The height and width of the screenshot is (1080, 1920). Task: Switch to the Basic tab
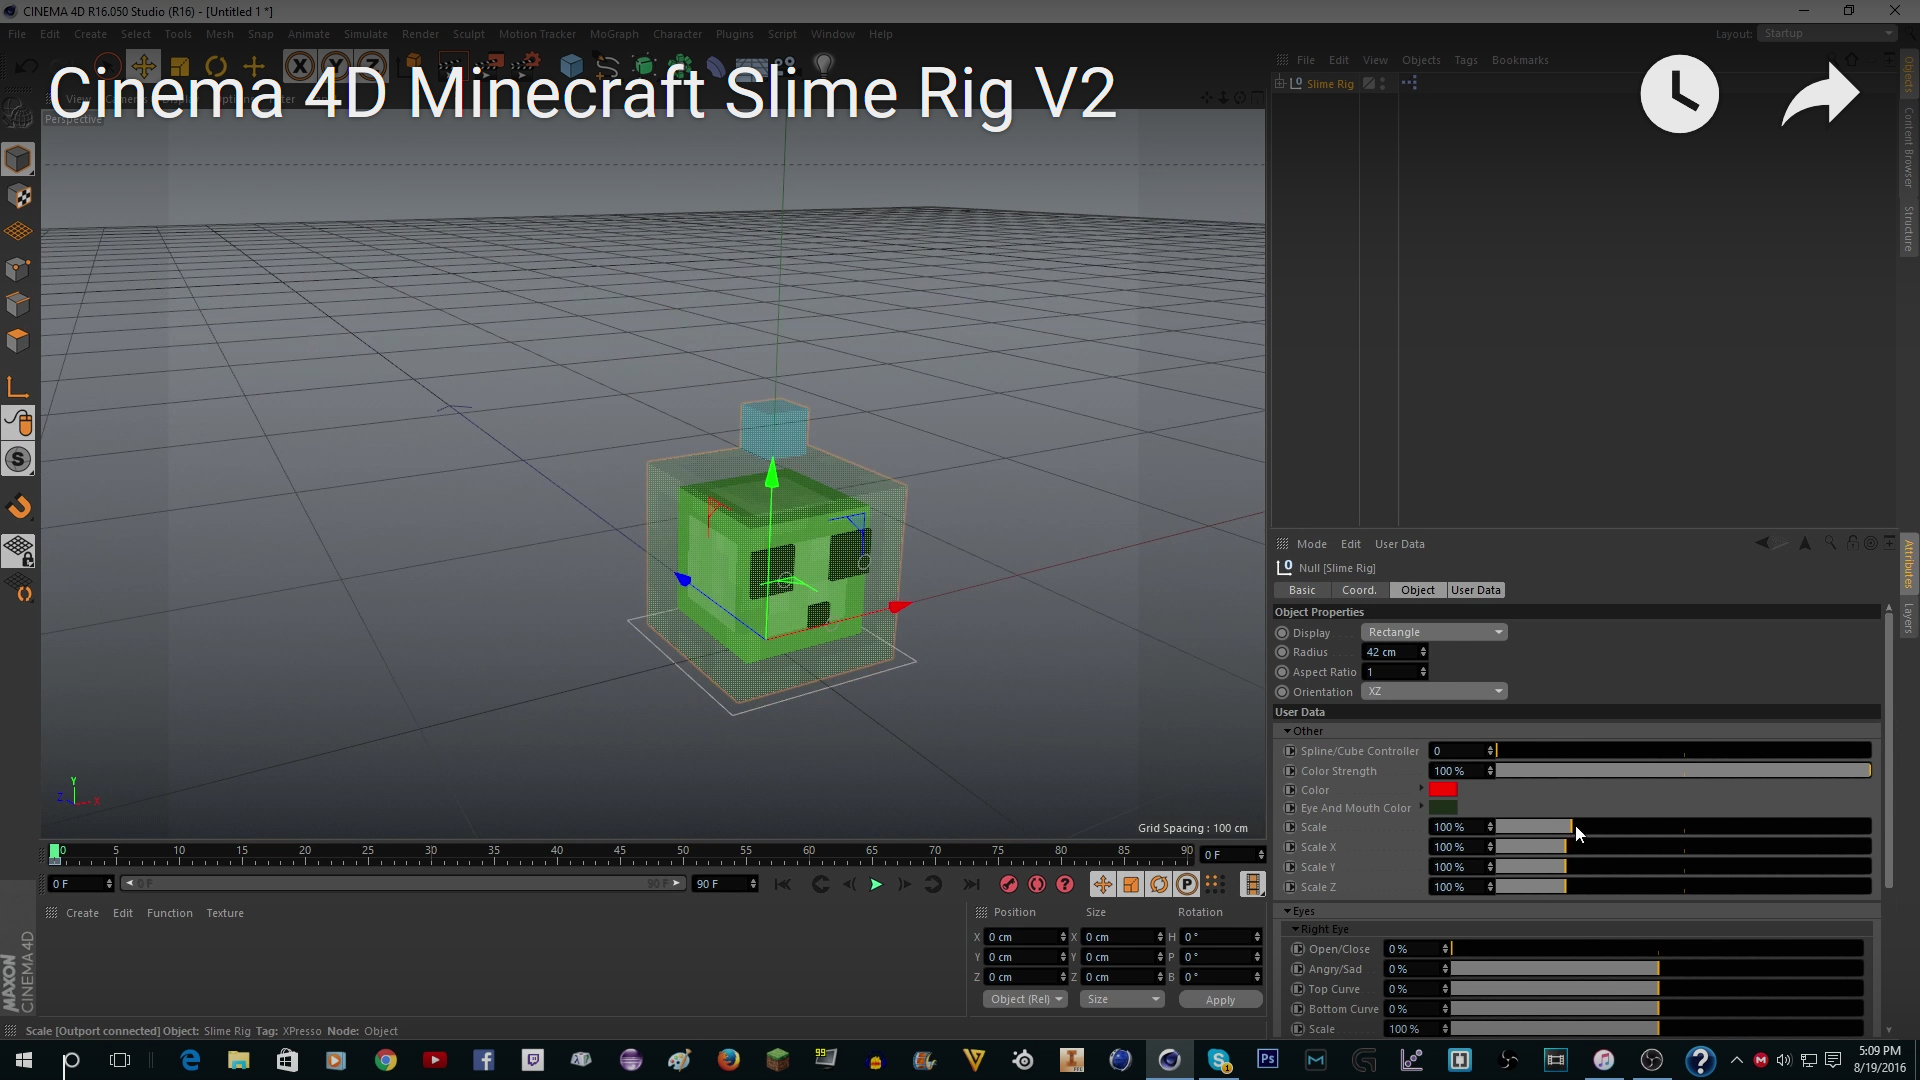click(1302, 590)
